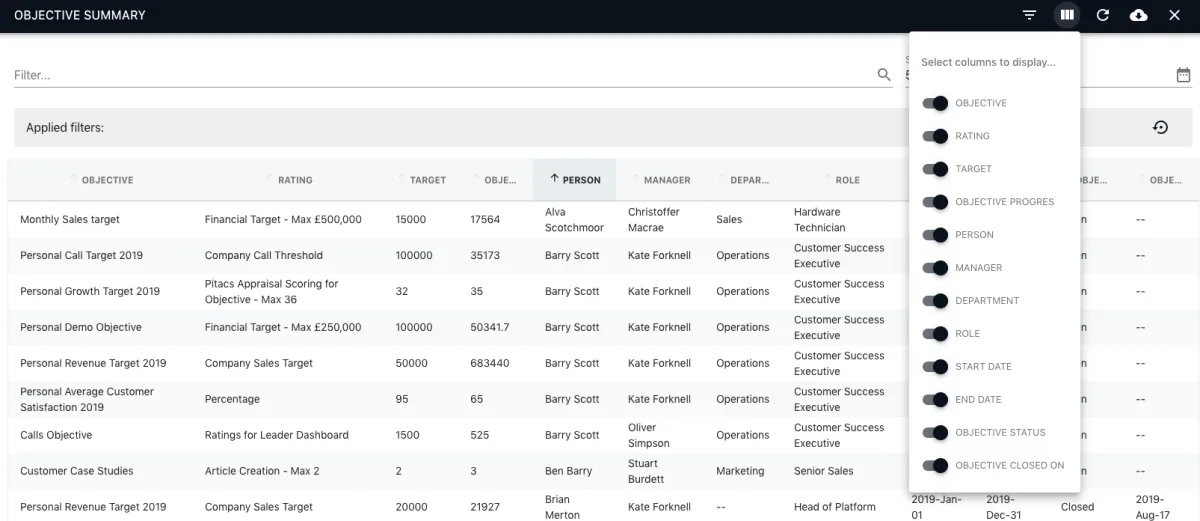Image resolution: width=1200 pixels, height=521 pixels.
Task: Select 'Personal Growth Target 2019' cell
Action: coord(90,291)
